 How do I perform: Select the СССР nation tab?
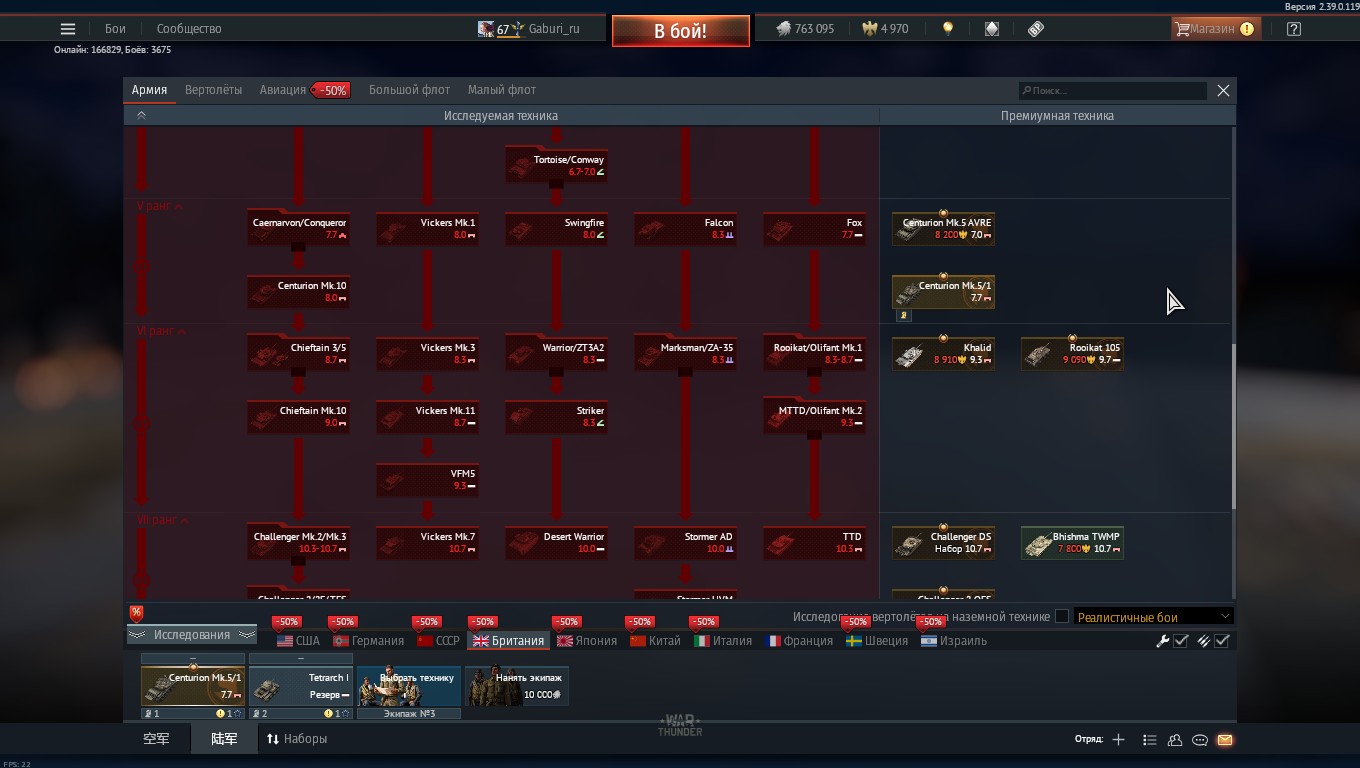click(438, 641)
